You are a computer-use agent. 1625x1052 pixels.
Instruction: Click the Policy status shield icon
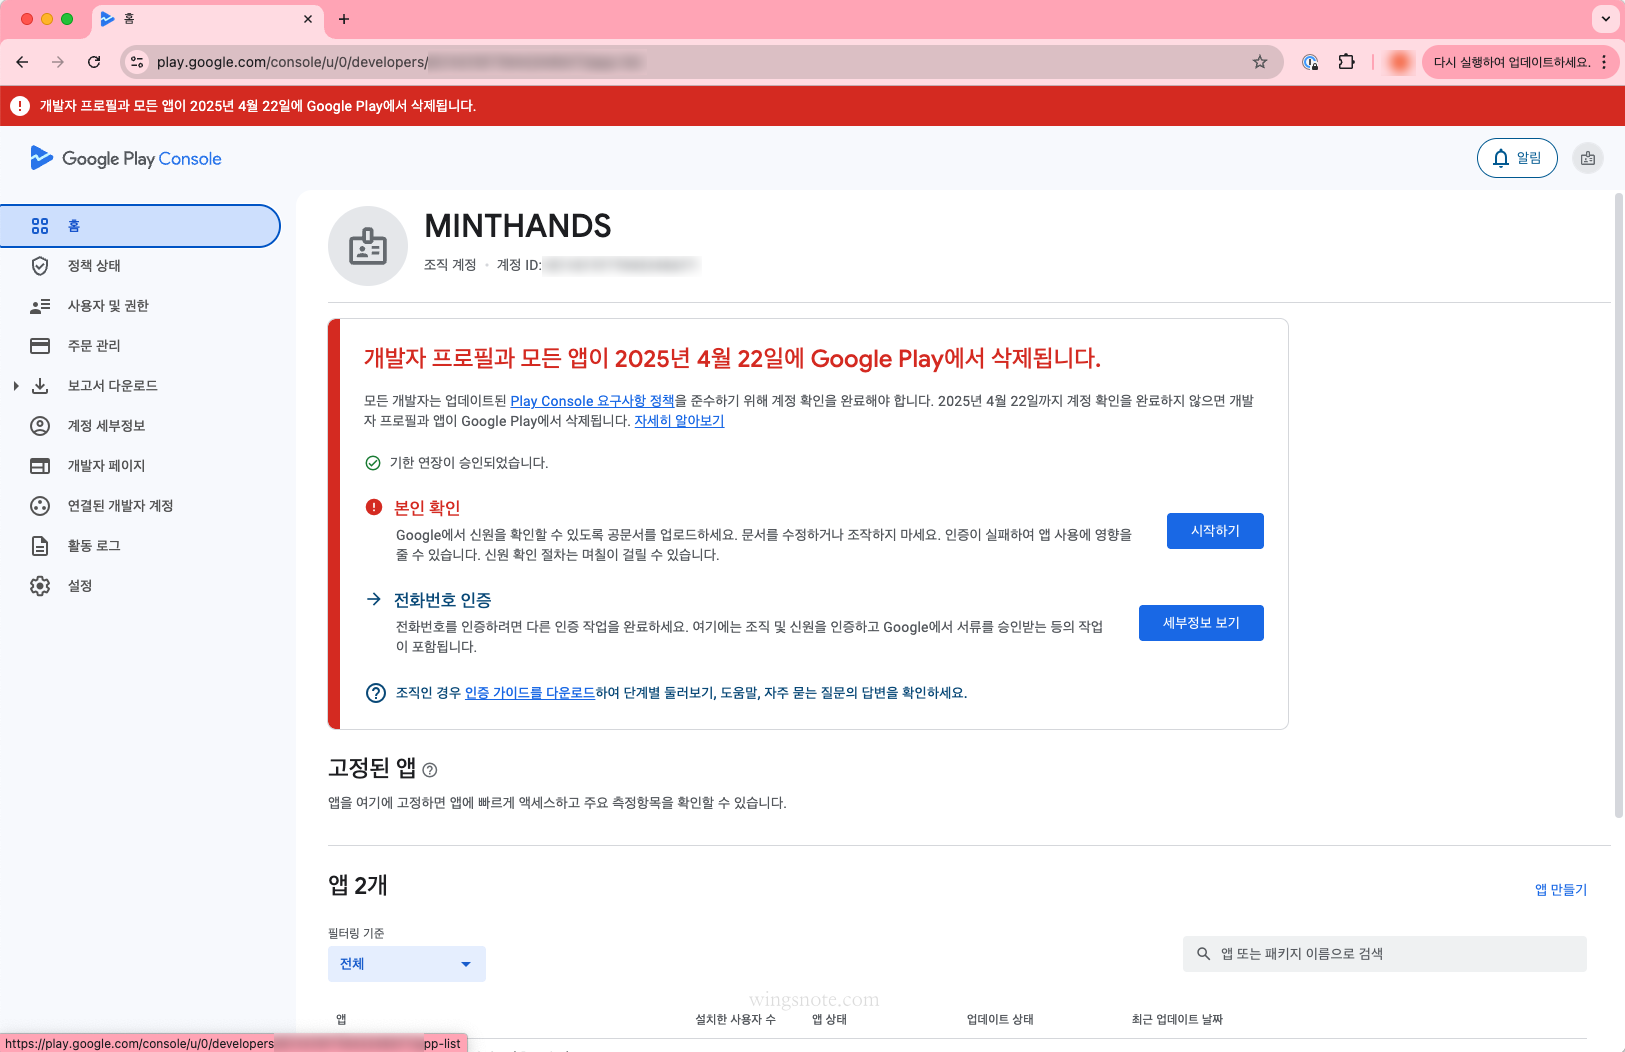tap(40, 266)
